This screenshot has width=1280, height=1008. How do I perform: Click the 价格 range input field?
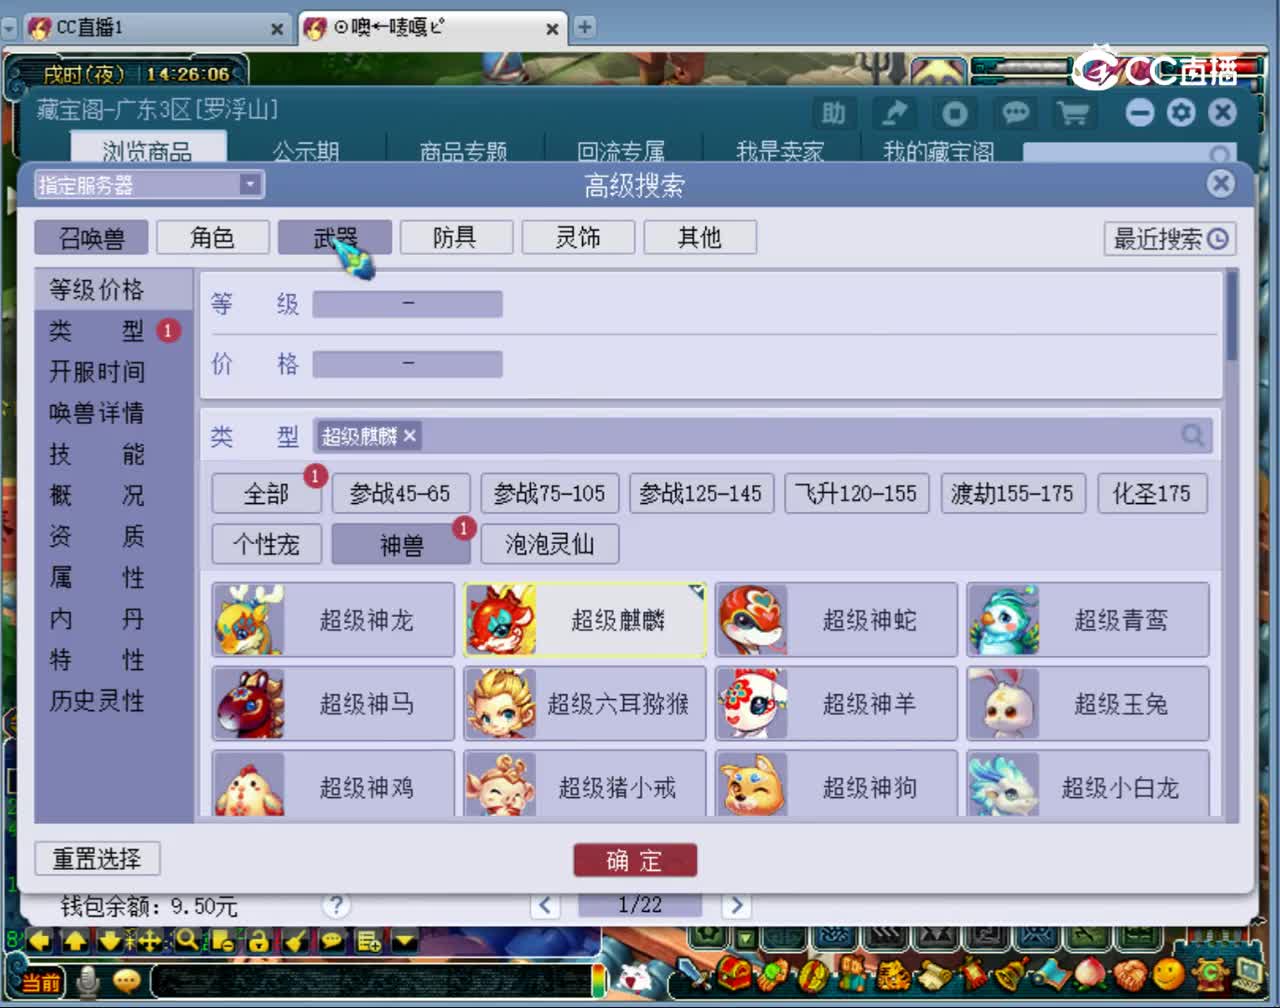point(408,364)
